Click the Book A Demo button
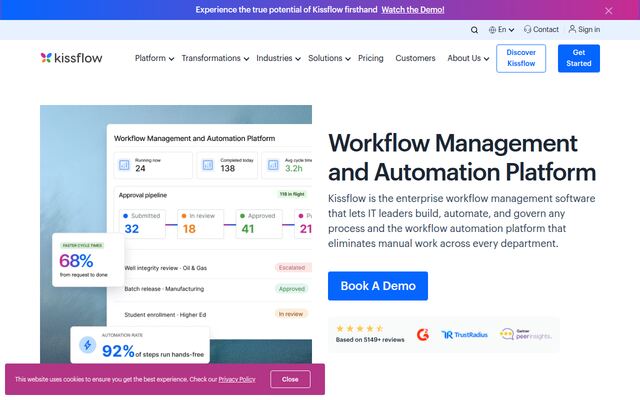This screenshot has width=640, height=400. 378,286
